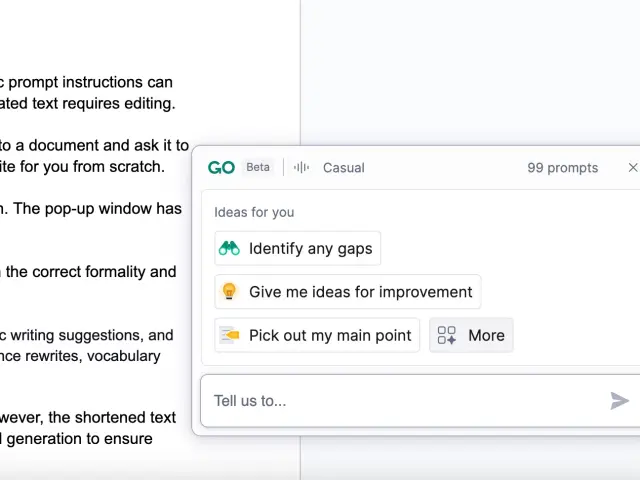
Task: Click the binoculars icon
Action: click(230, 249)
